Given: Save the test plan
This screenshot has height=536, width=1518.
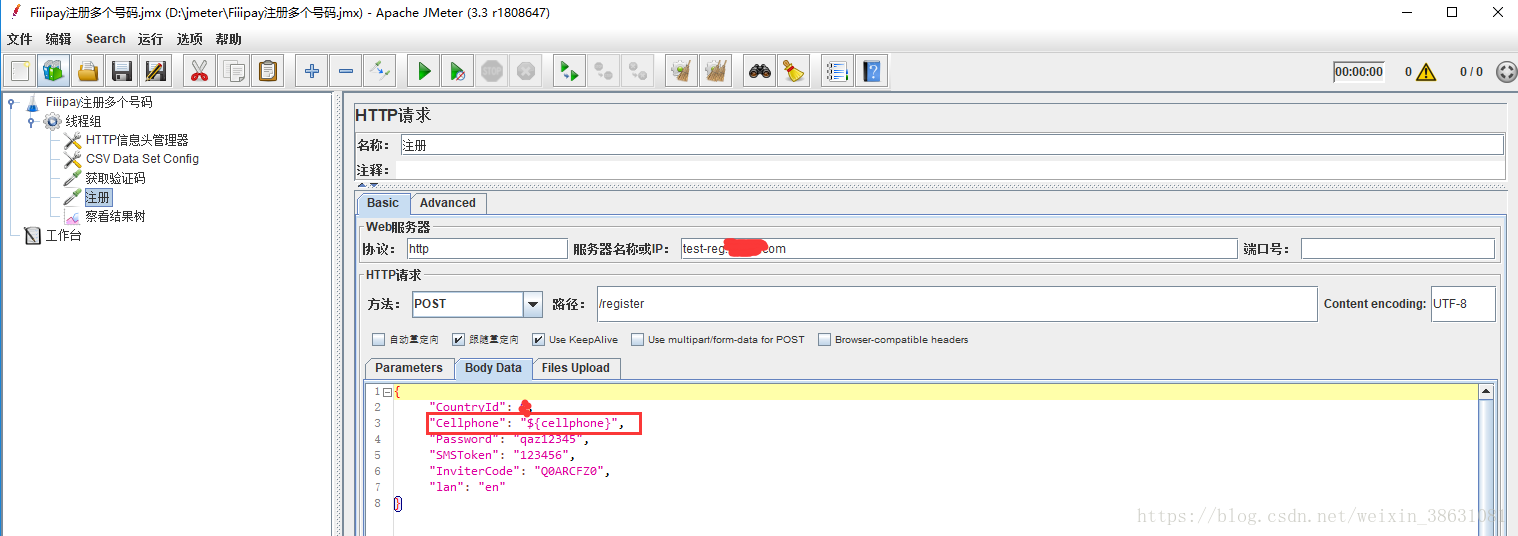Looking at the screenshot, I should tap(122, 71).
